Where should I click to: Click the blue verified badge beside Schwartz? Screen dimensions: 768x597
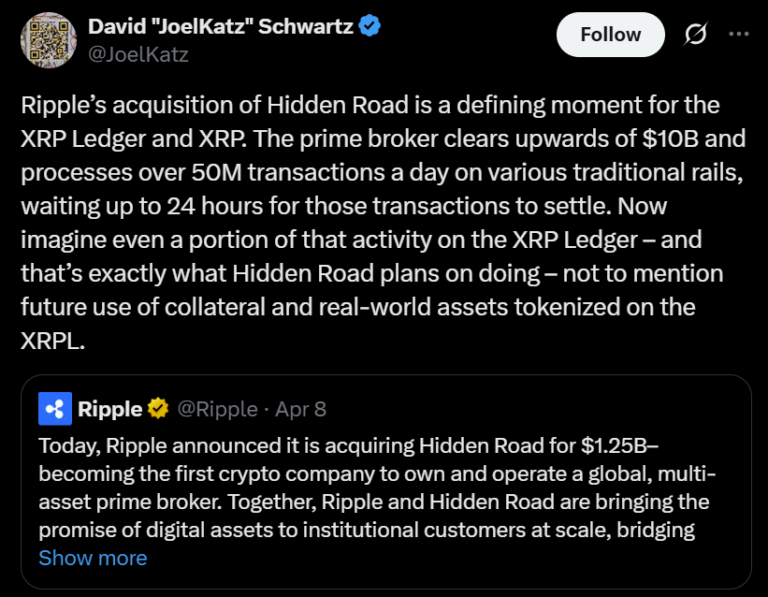(370, 27)
